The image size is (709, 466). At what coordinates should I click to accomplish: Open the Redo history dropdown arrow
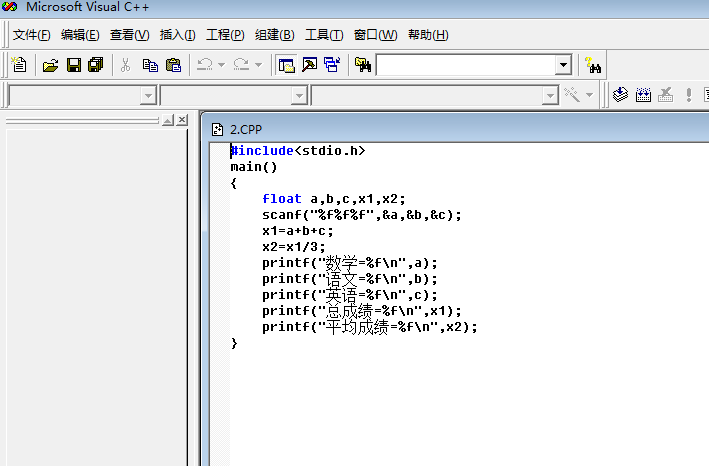258,65
